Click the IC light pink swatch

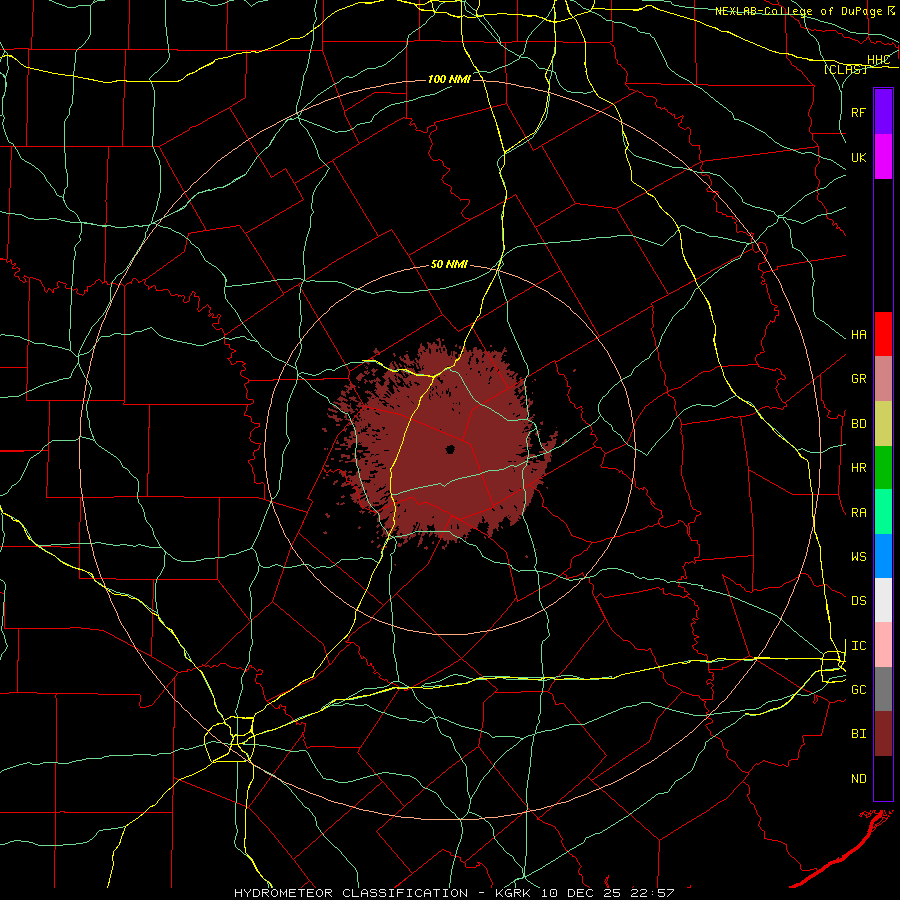(883, 645)
